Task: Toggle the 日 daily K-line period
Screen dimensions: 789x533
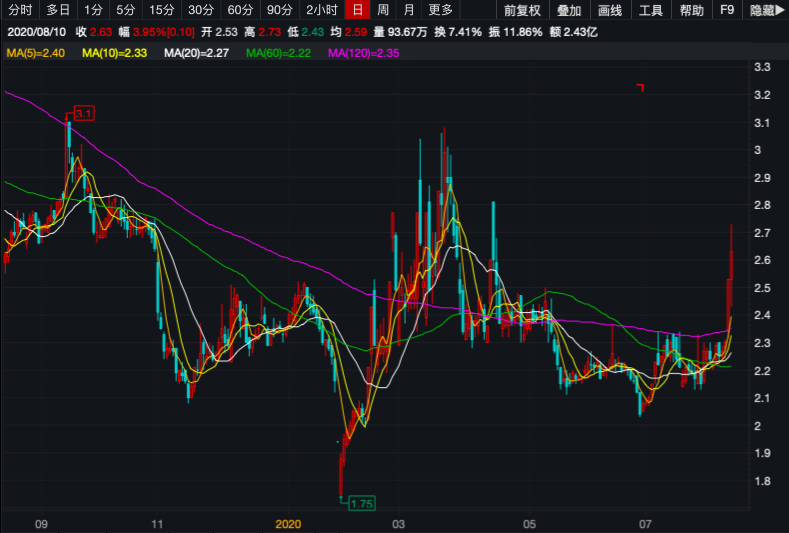Action: (x=356, y=10)
